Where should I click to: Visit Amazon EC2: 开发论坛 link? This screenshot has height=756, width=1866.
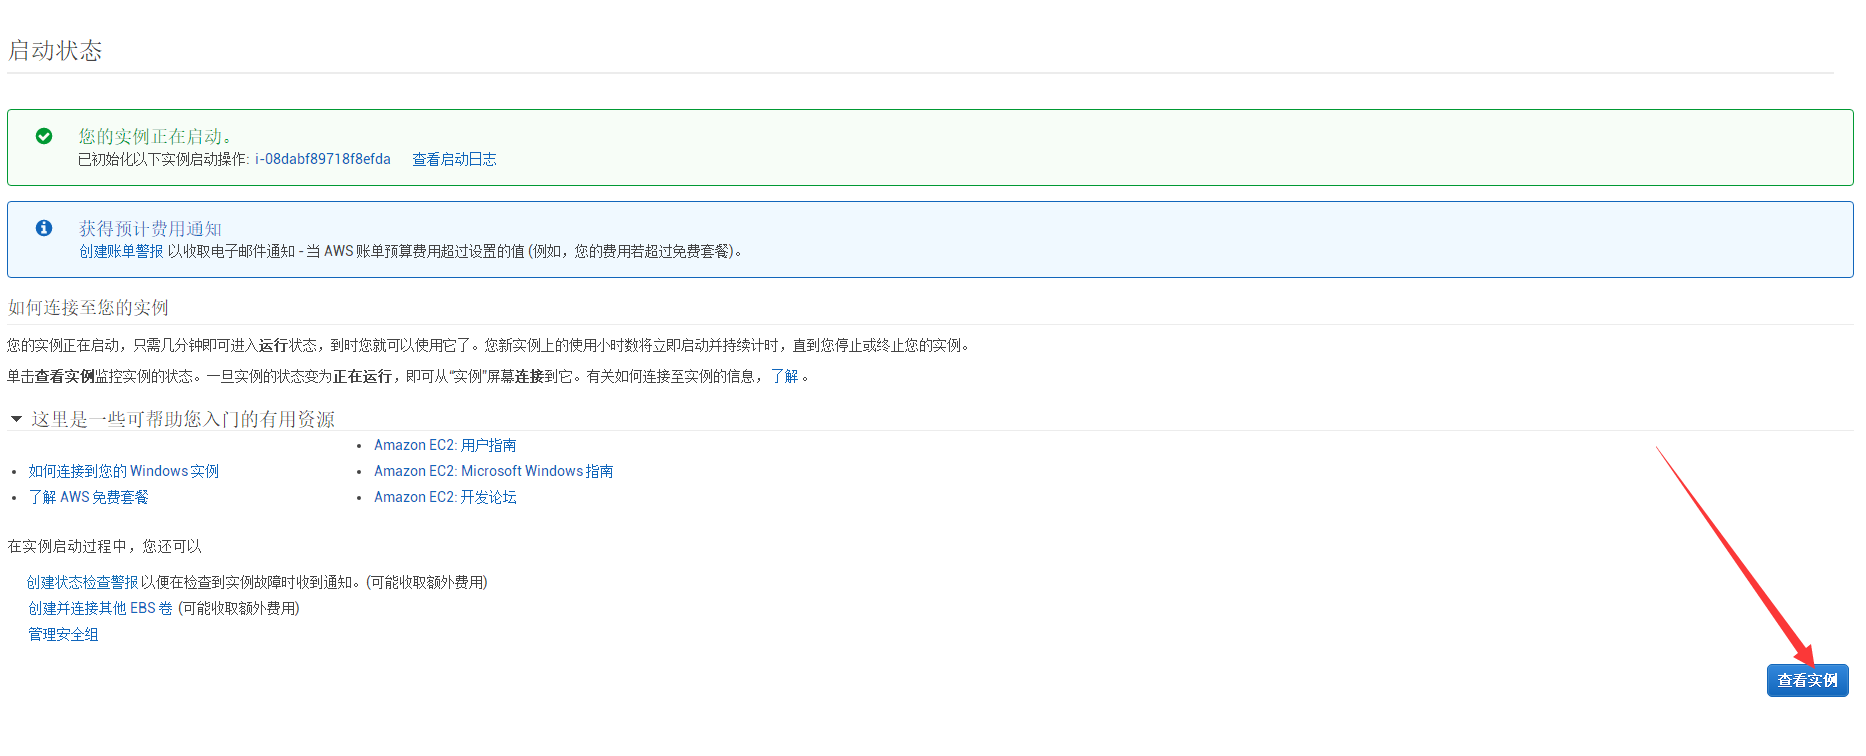pos(445,497)
